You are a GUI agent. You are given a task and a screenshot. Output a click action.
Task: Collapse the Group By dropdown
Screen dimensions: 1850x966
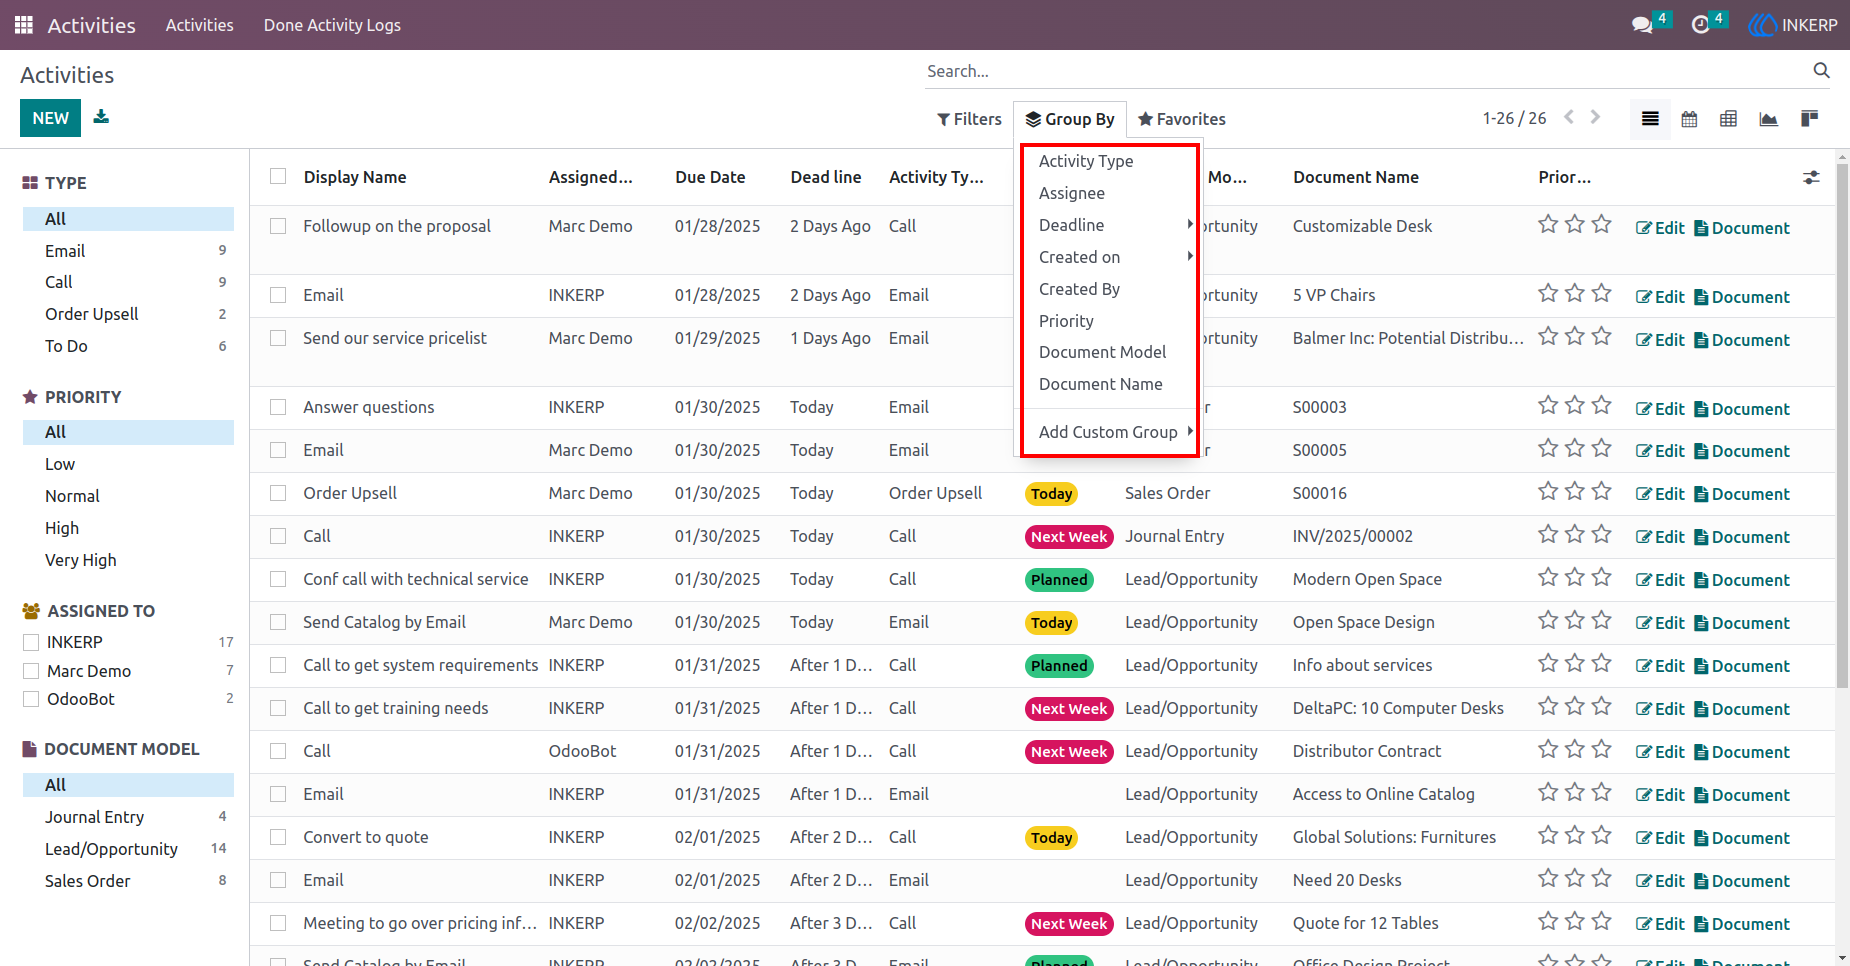(1070, 119)
